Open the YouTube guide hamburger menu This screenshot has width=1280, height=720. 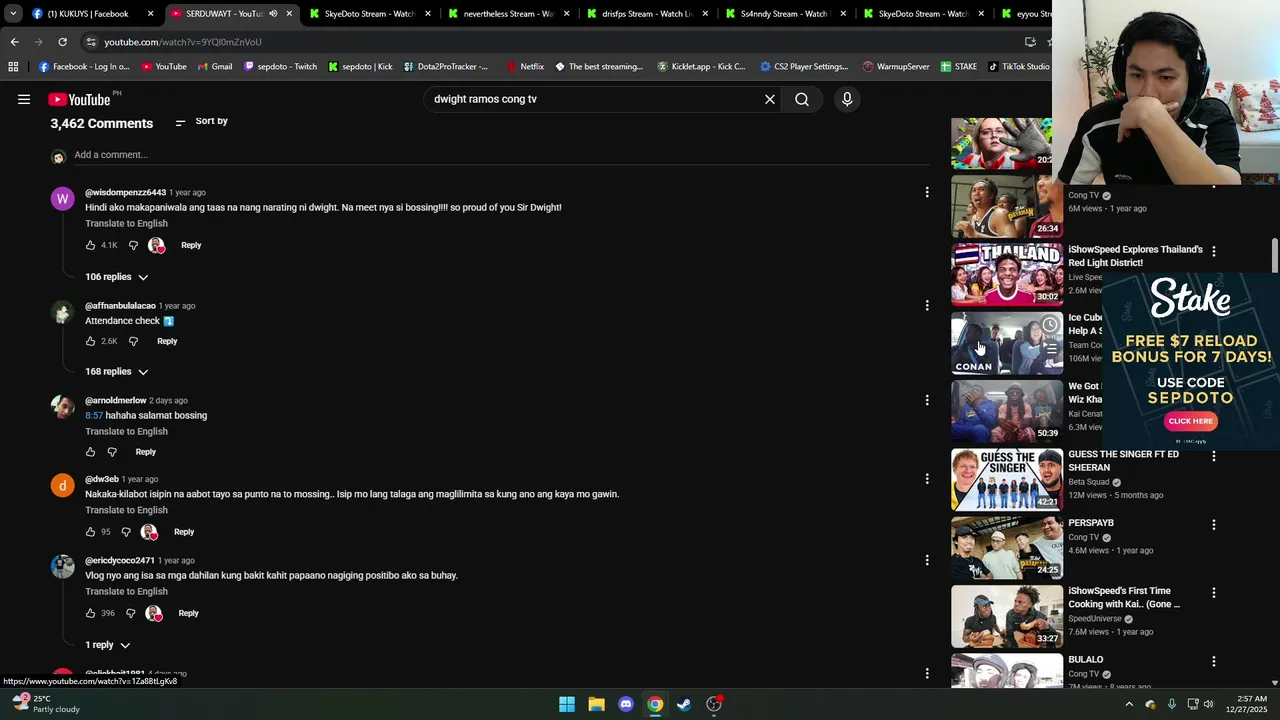(24, 99)
